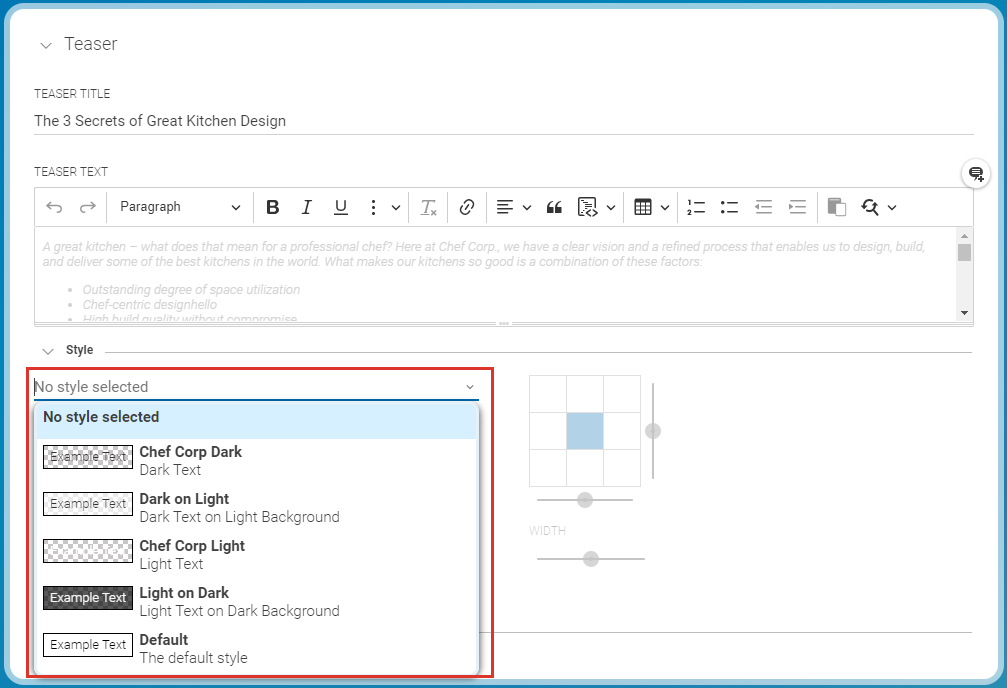
Task: Click the insert link icon
Action: pos(467,207)
